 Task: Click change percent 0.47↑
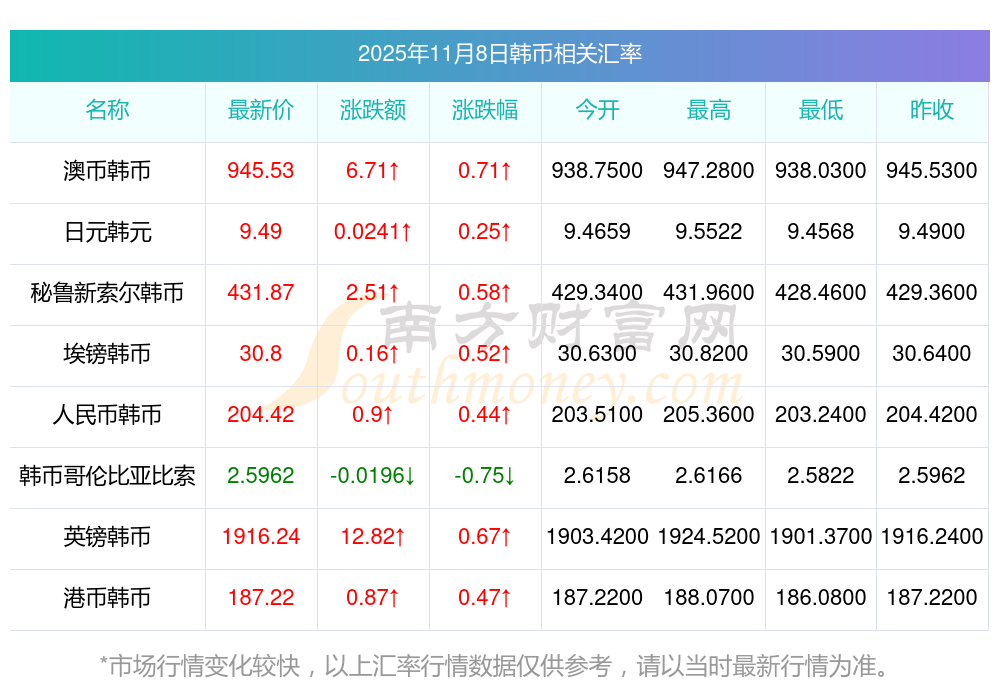click(x=485, y=598)
